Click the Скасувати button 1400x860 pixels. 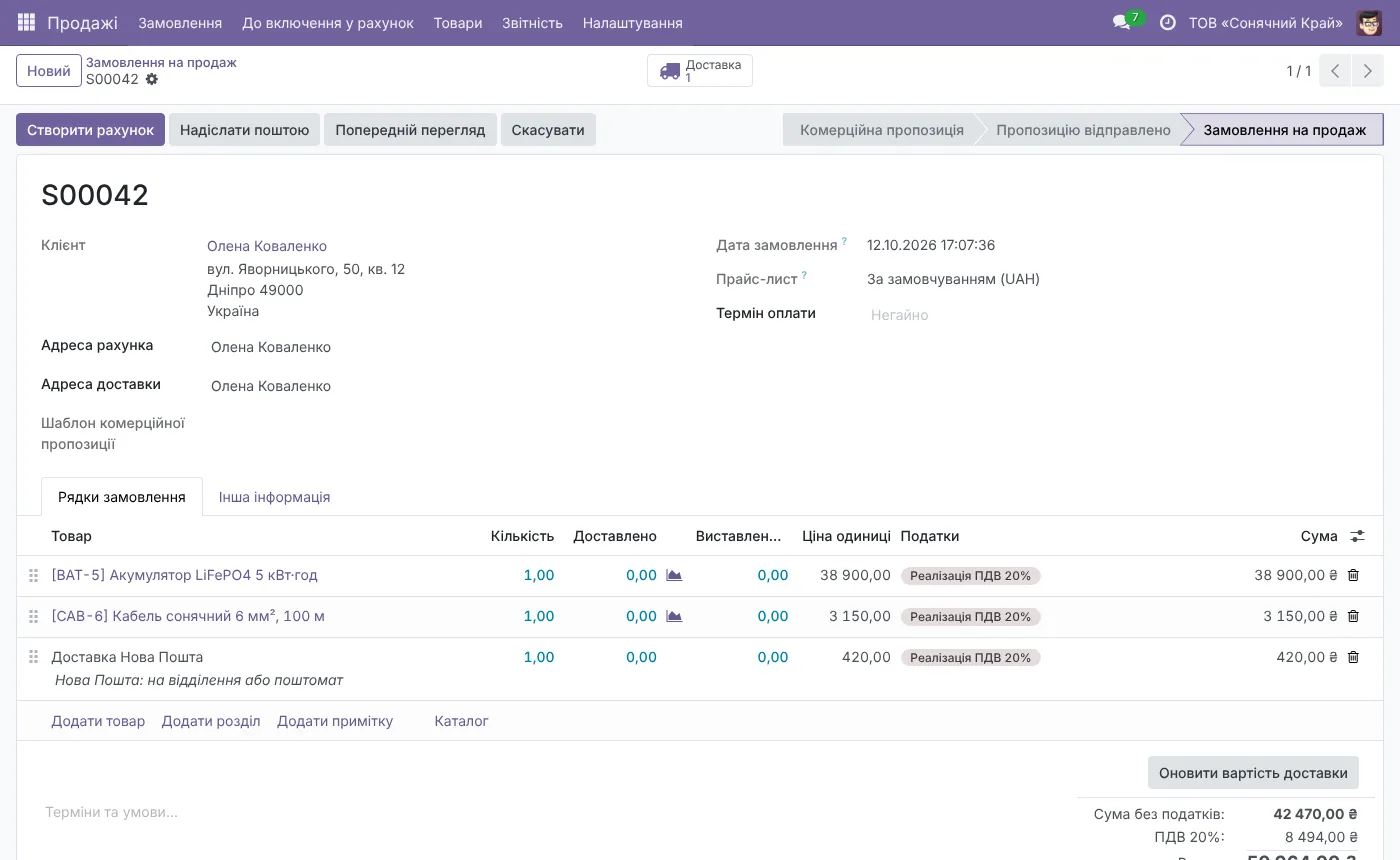point(548,130)
